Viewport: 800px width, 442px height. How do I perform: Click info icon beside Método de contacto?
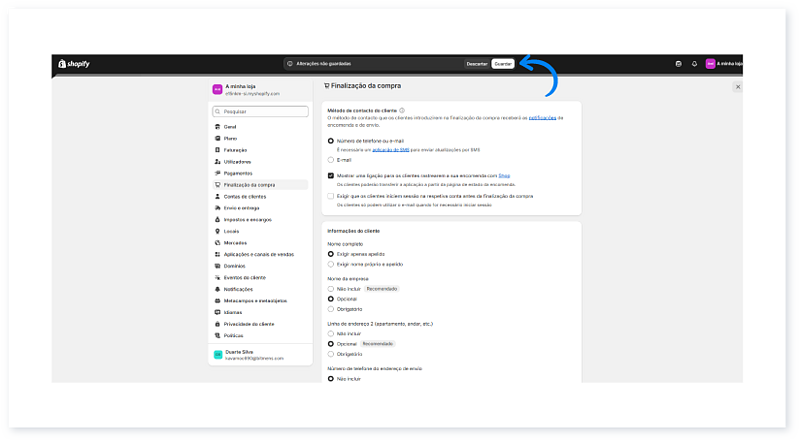(400, 109)
